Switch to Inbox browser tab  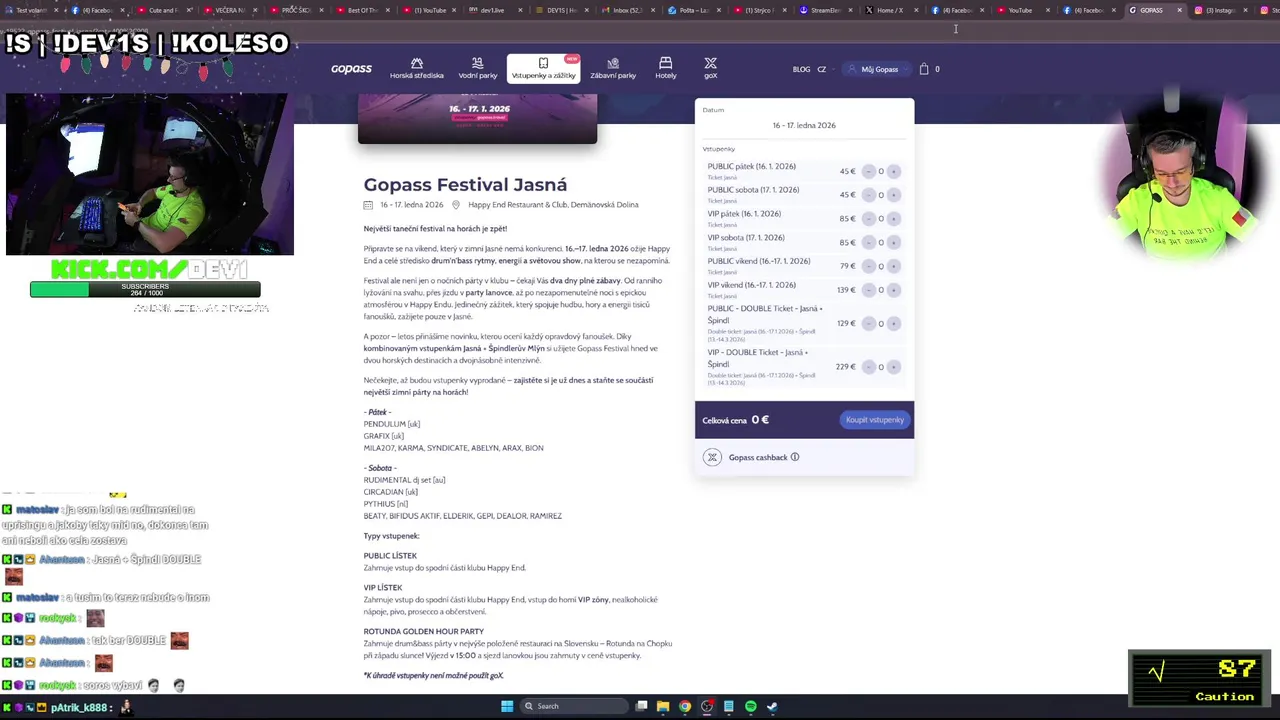tap(626, 10)
